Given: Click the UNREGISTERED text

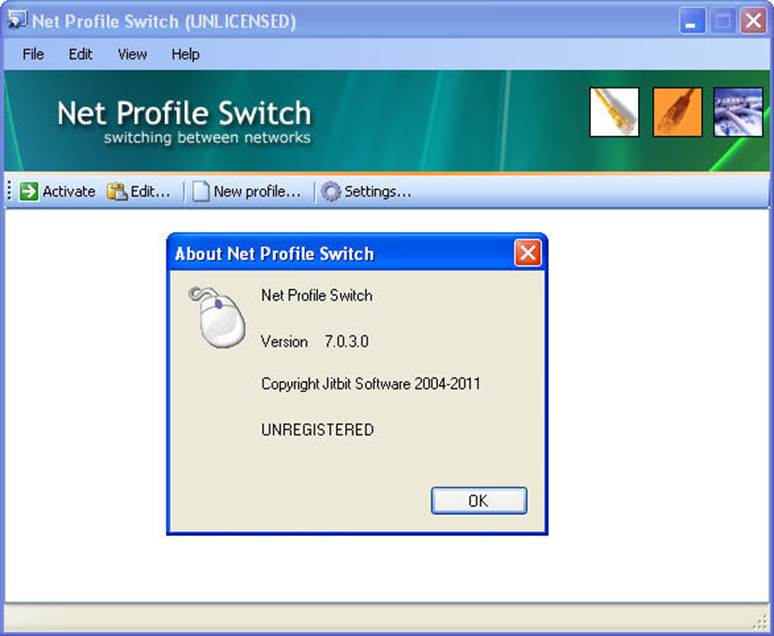Looking at the screenshot, I should [317, 430].
